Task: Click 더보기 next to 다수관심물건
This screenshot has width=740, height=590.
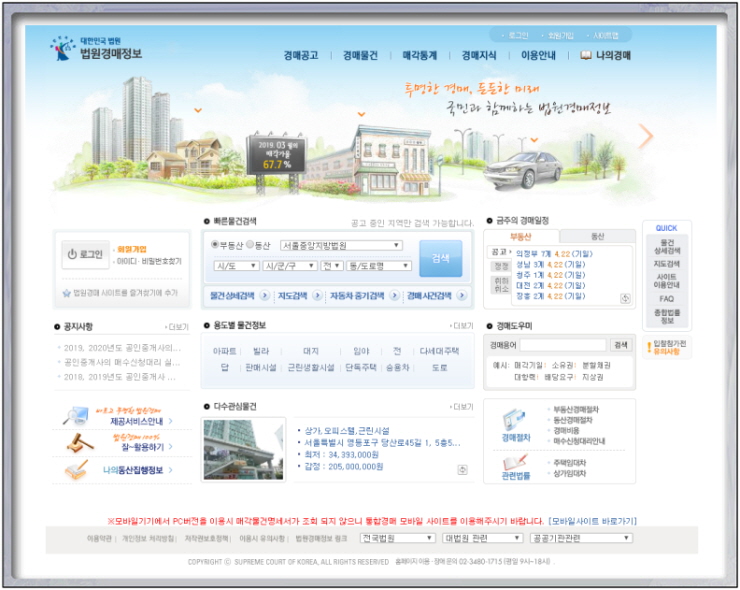Action: 462,406
